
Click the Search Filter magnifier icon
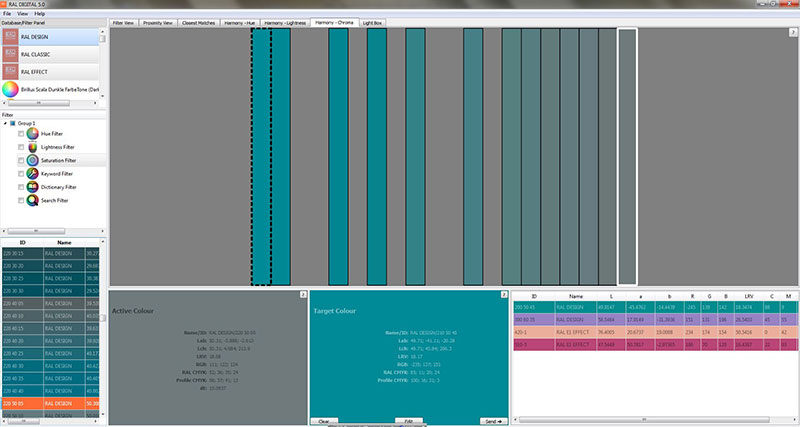[x=33, y=200]
